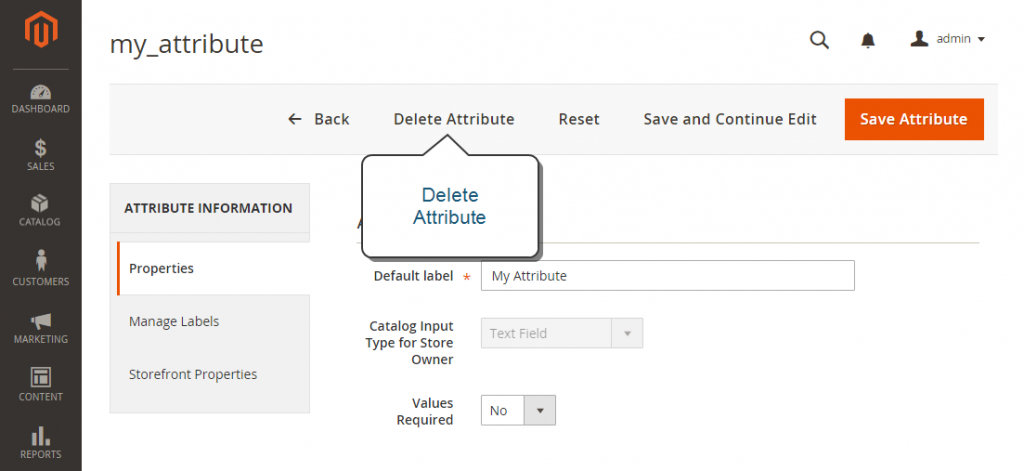Open the Sales sidebar menu
1024x471 pixels.
click(x=40, y=155)
